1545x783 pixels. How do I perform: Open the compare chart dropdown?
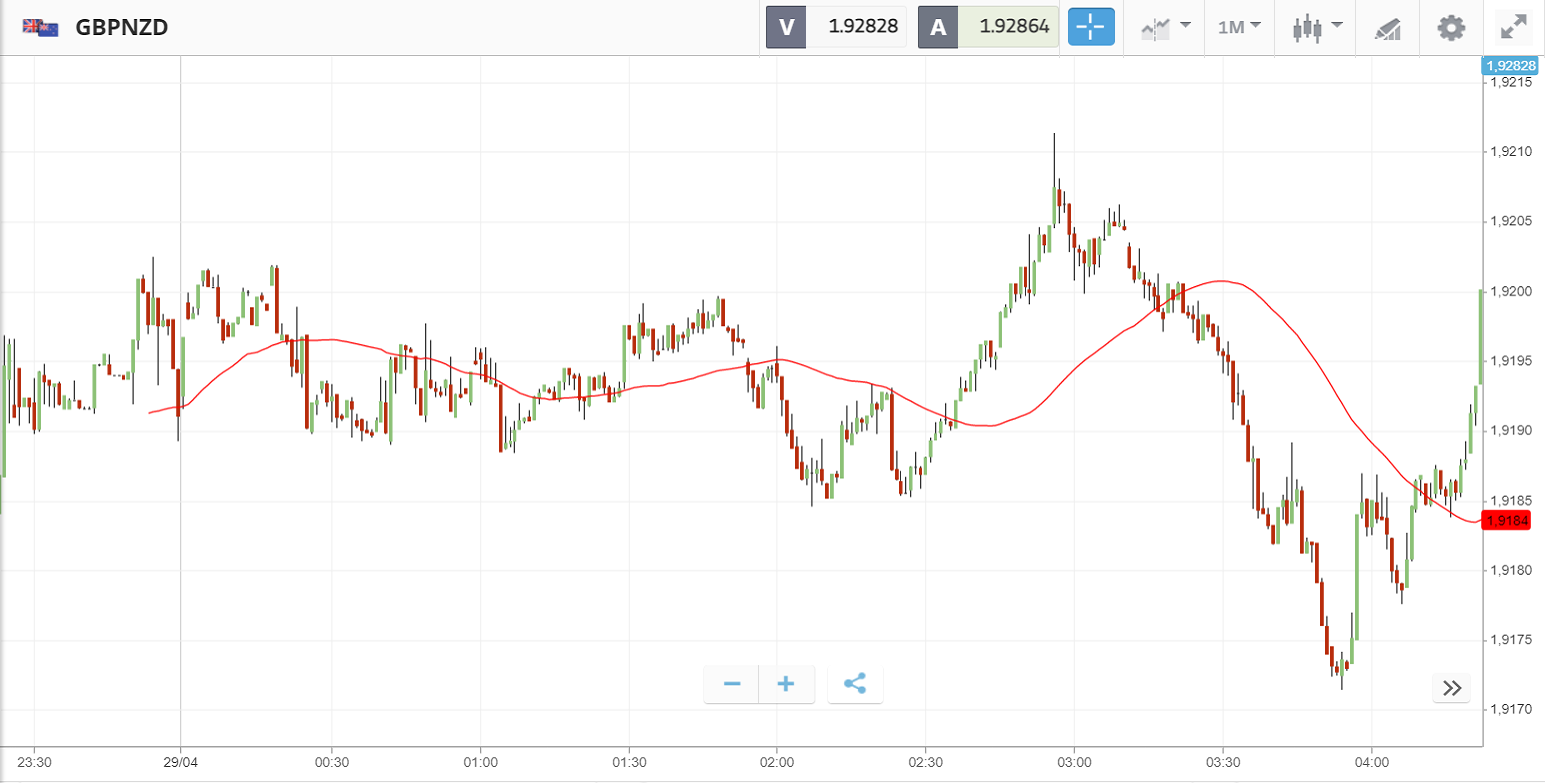point(1165,27)
